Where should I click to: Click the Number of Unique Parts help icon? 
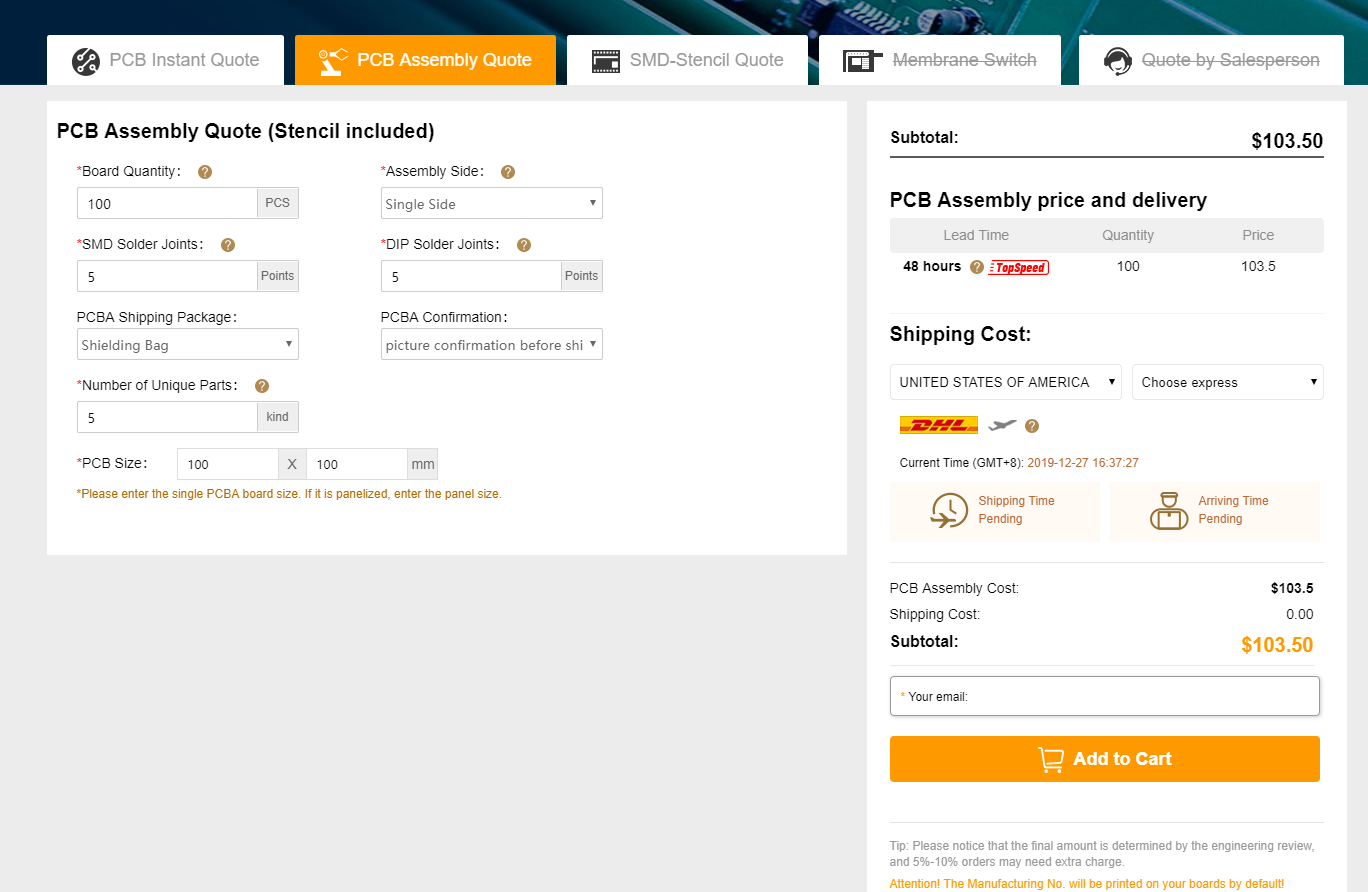coord(262,386)
